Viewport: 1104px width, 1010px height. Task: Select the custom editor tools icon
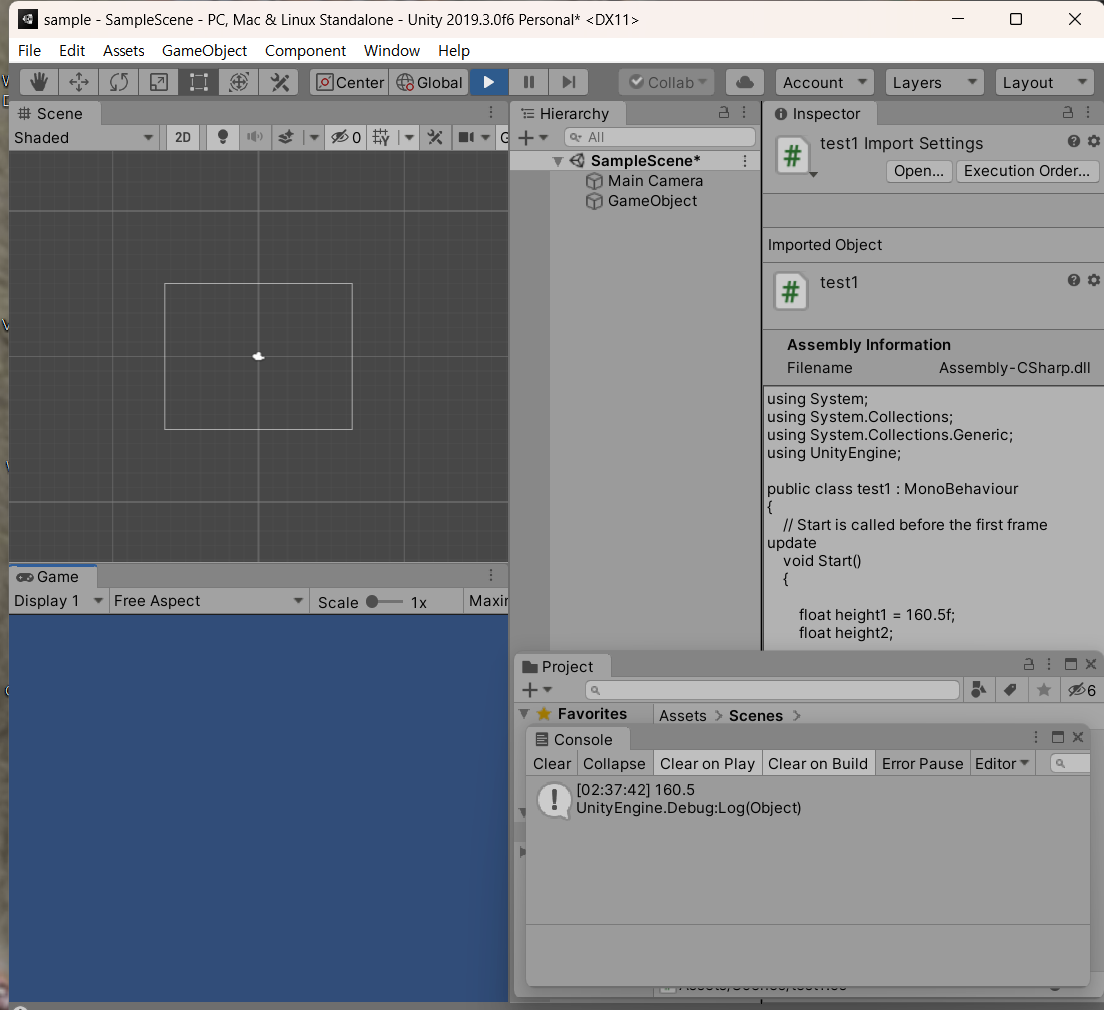point(280,82)
